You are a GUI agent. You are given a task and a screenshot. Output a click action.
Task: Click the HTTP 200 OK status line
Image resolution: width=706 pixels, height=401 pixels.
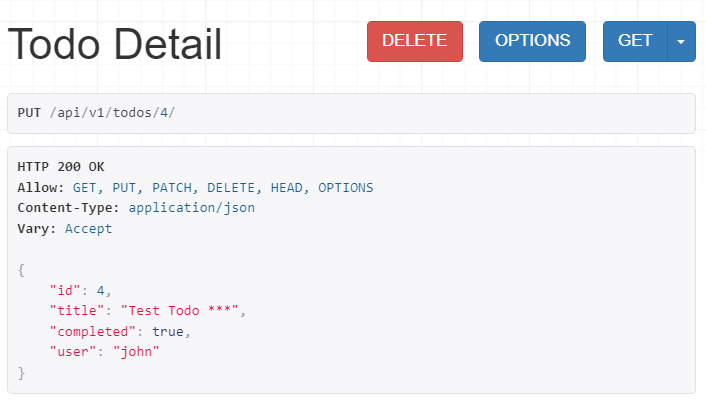61,167
